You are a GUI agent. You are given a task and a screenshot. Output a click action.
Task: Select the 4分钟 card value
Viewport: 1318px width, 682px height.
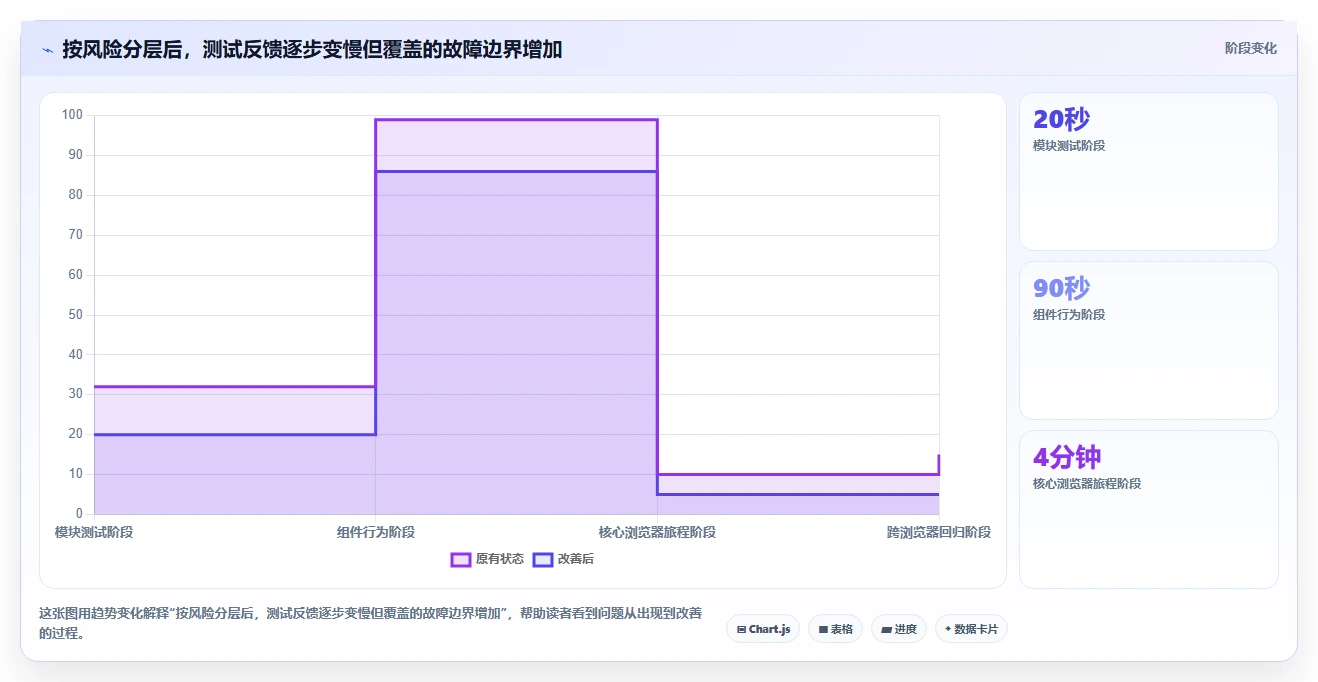(1067, 458)
